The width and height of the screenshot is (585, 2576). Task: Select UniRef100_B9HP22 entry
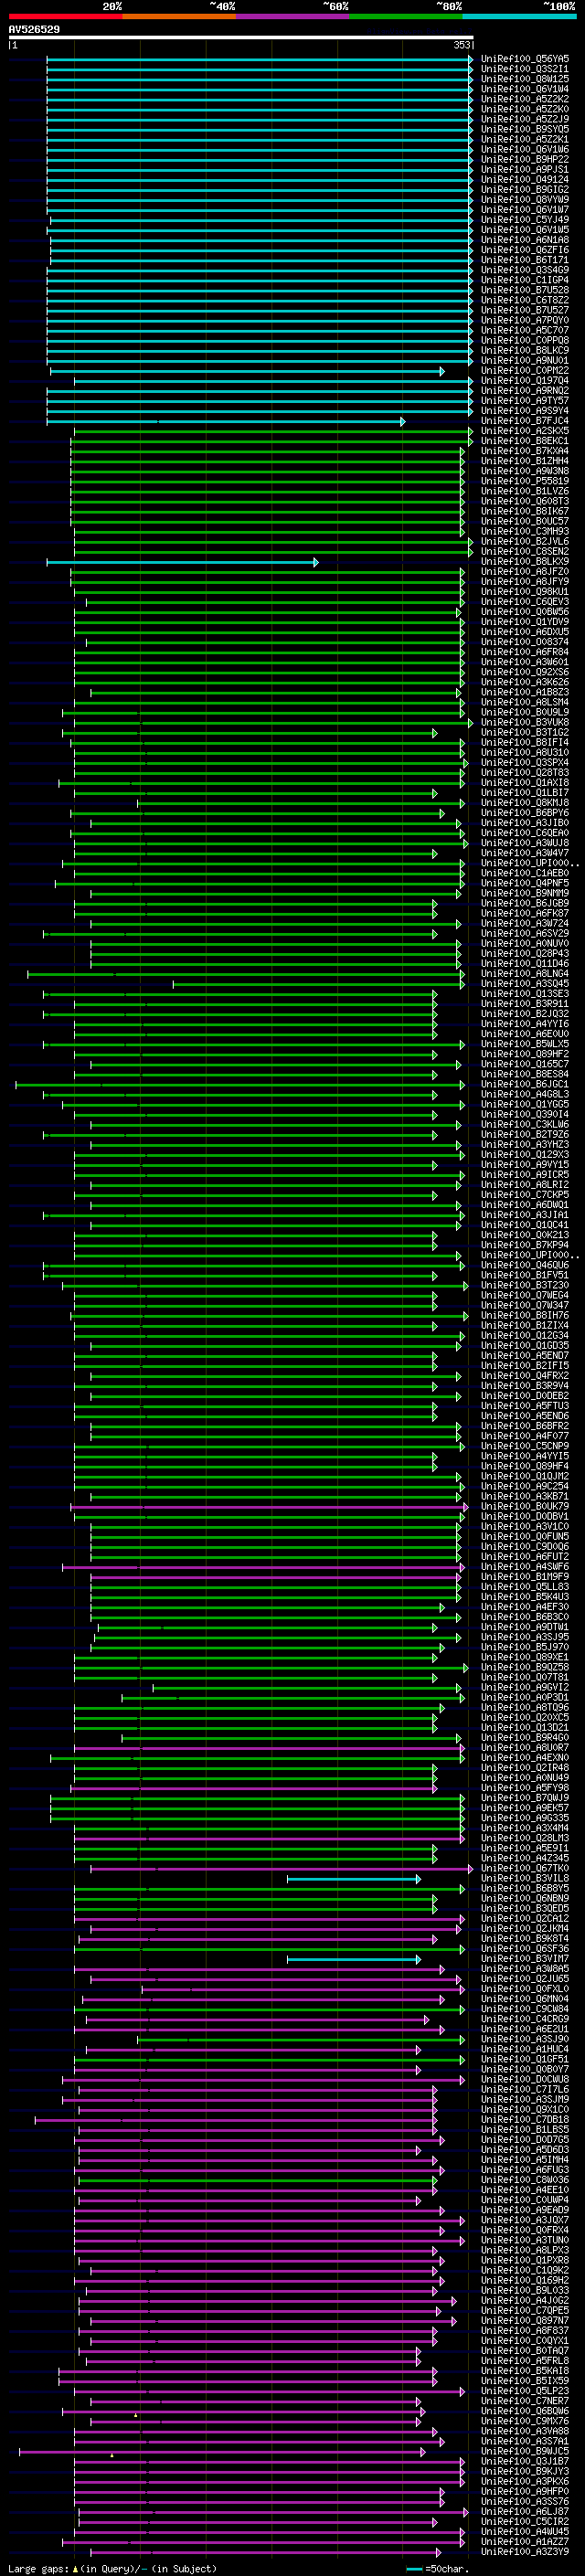(x=525, y=159)
